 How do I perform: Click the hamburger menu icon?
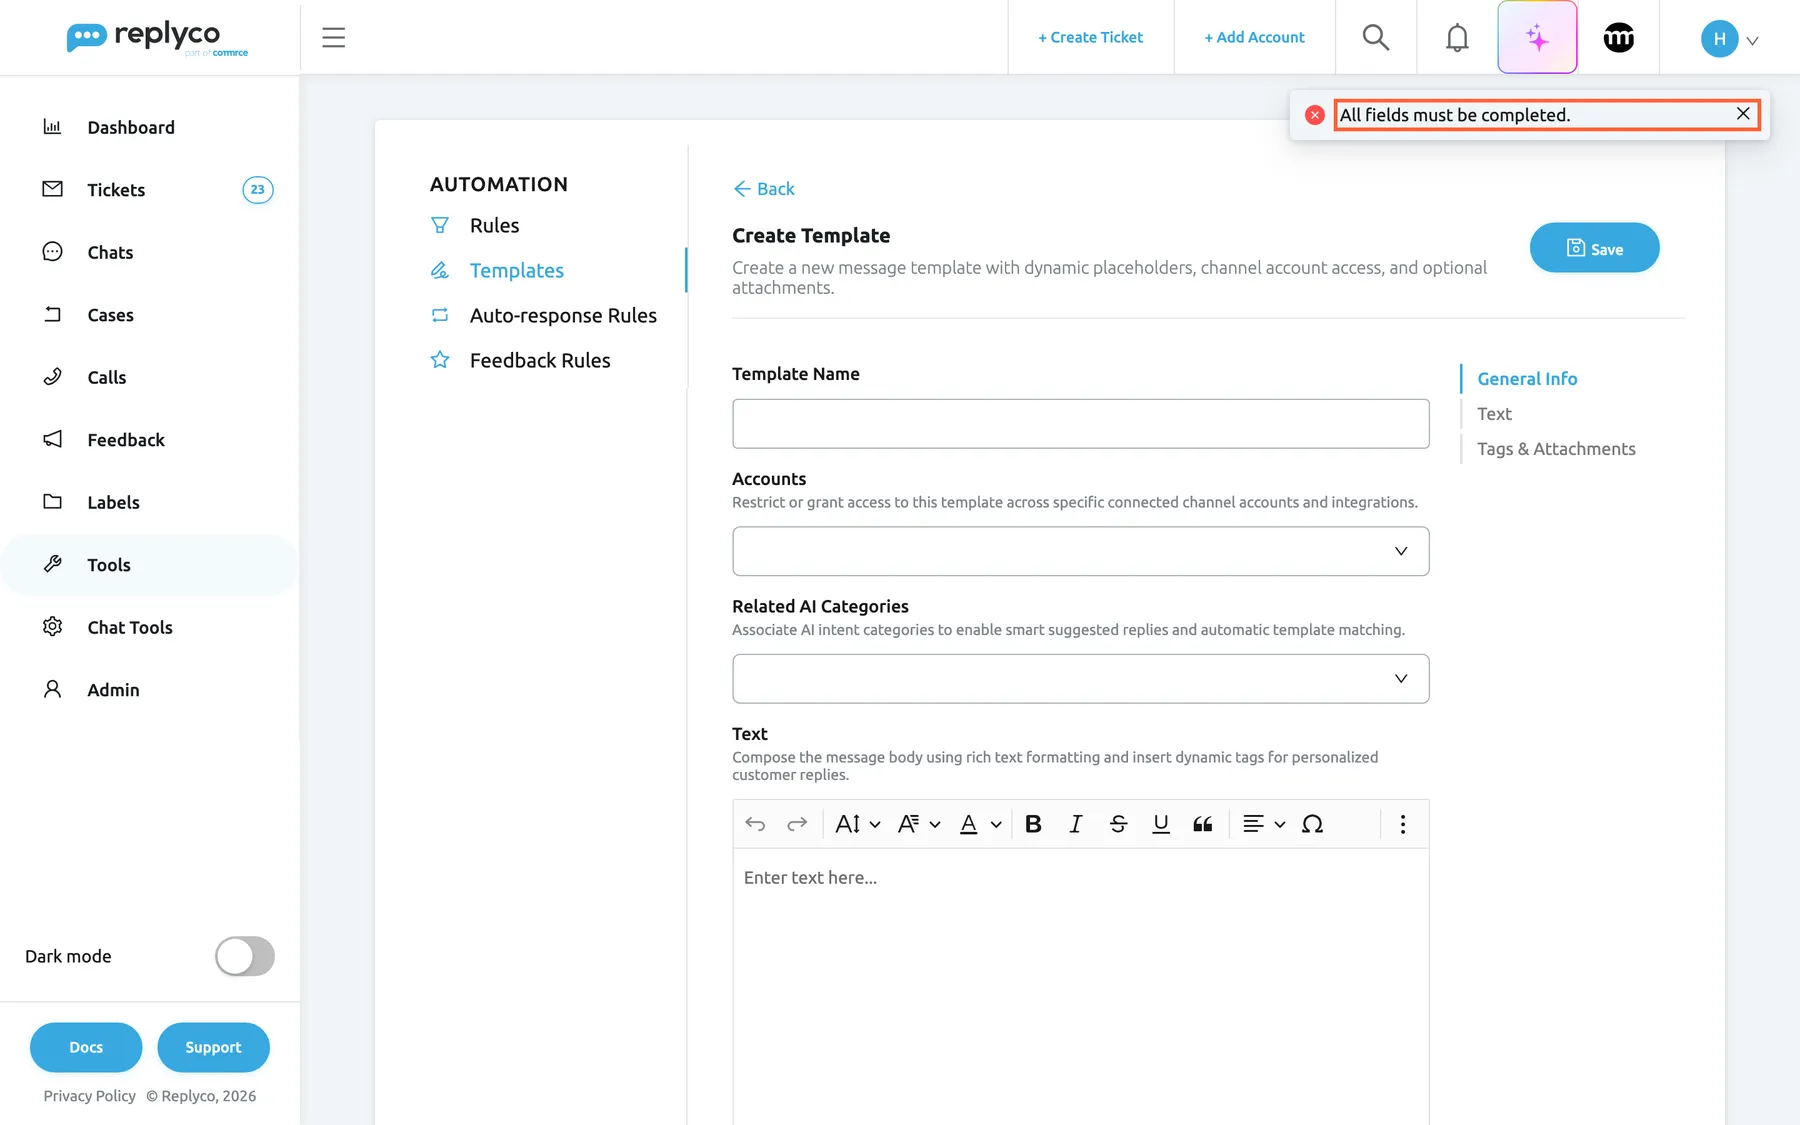click(x=333, y=38)
